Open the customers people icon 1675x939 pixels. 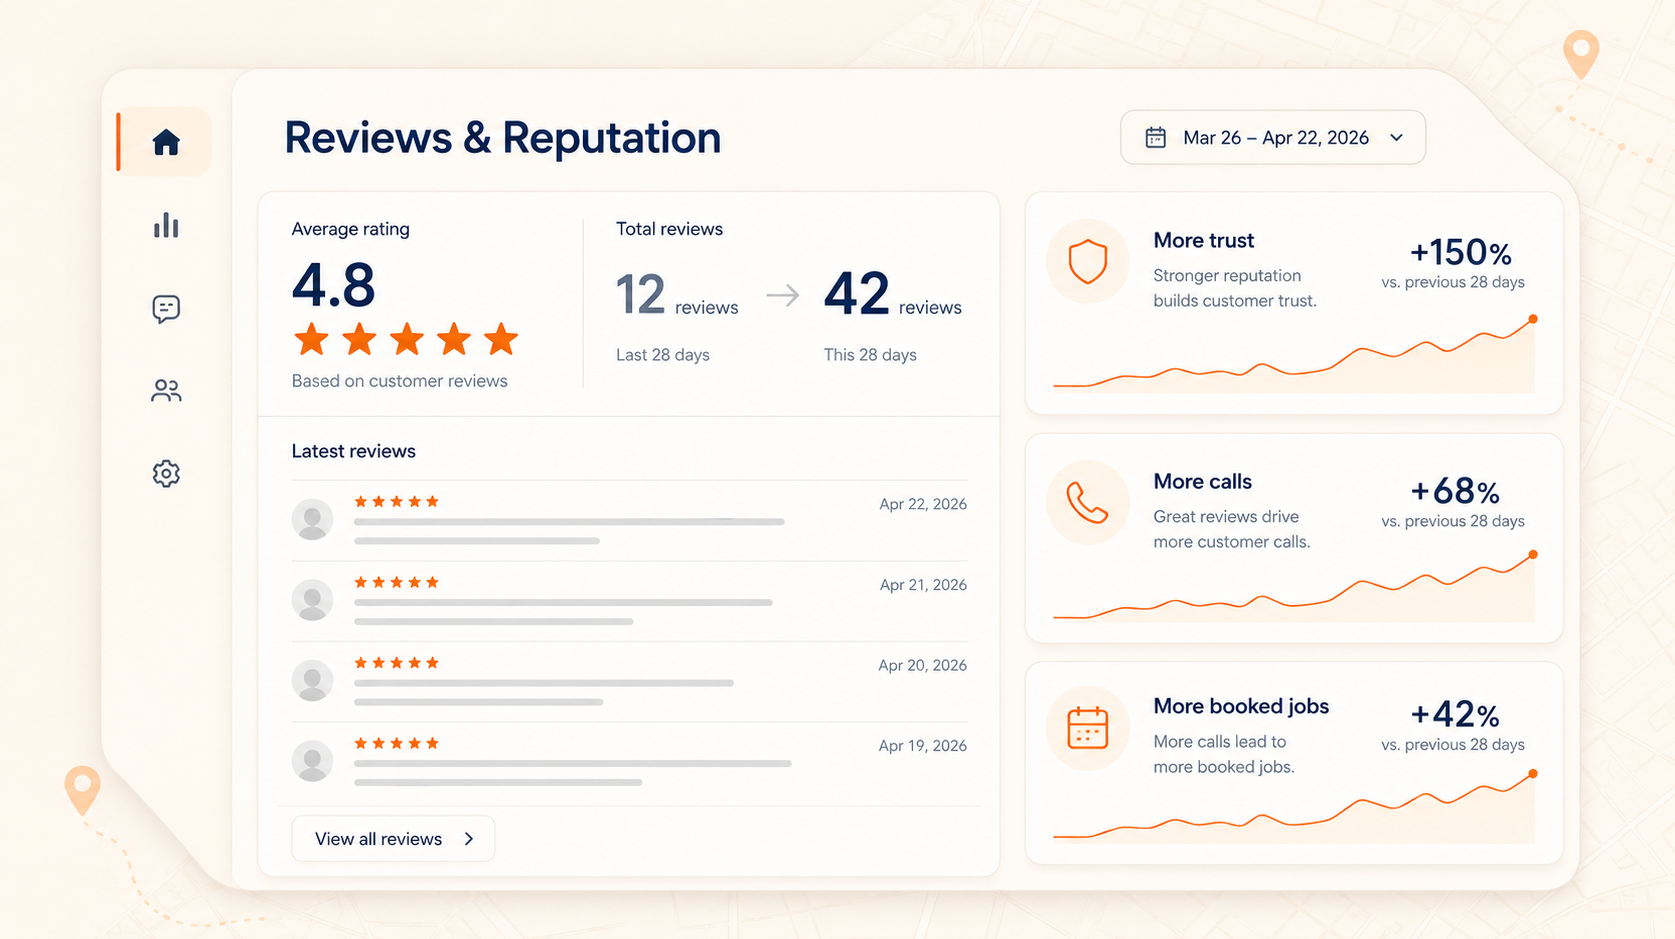point(166,390)
